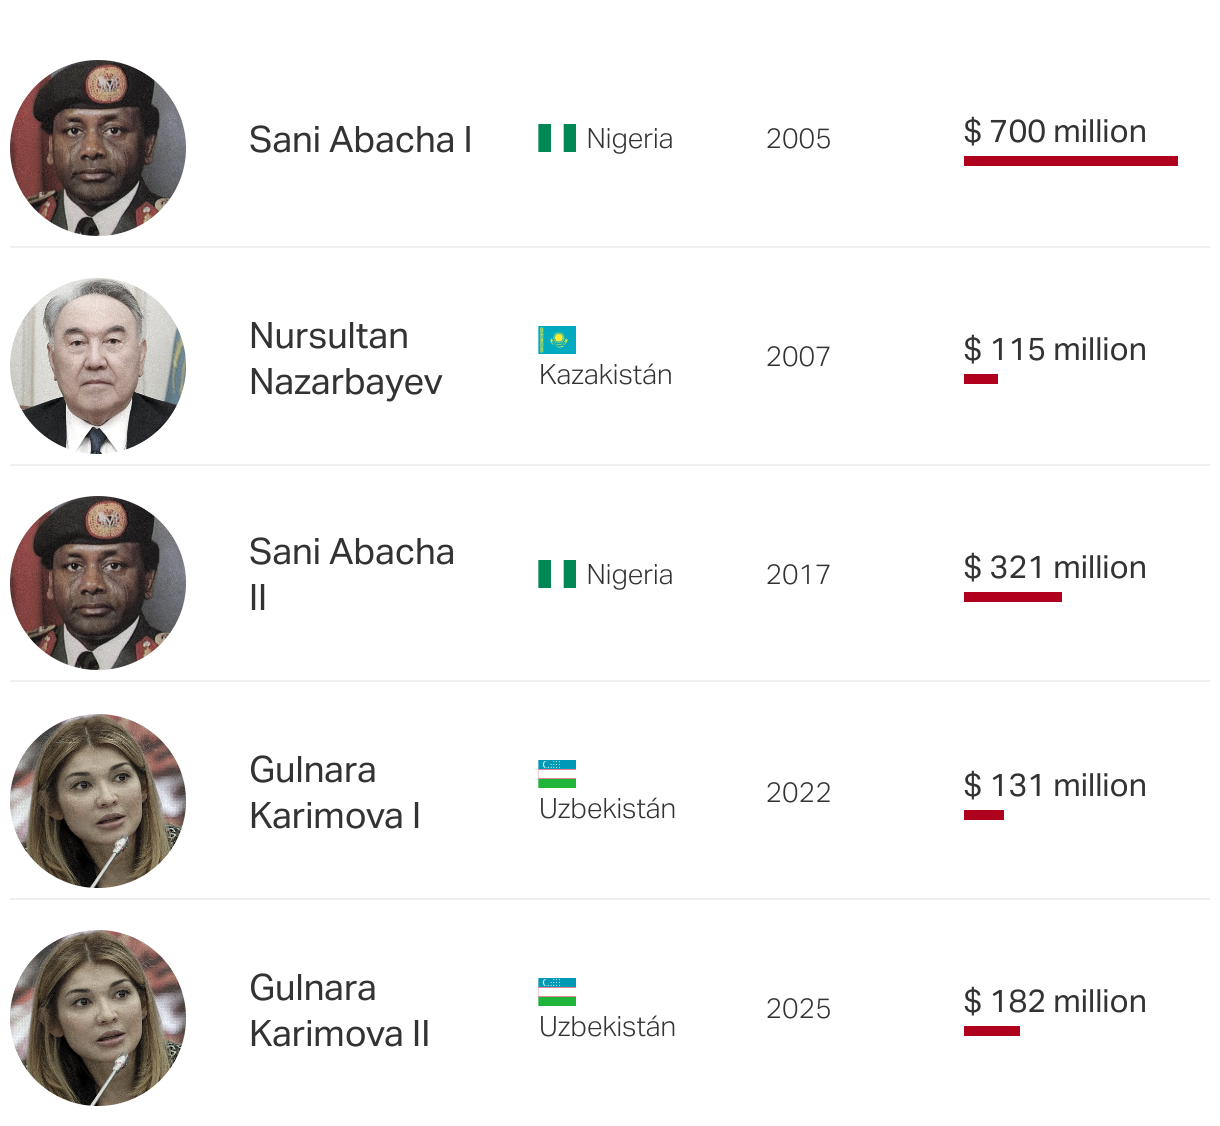Image resolution: width=1220 pixels, height=1126 pixels.
Task: Select the Uzbekistan flag in the 2025 row
Action: [557, 992]
